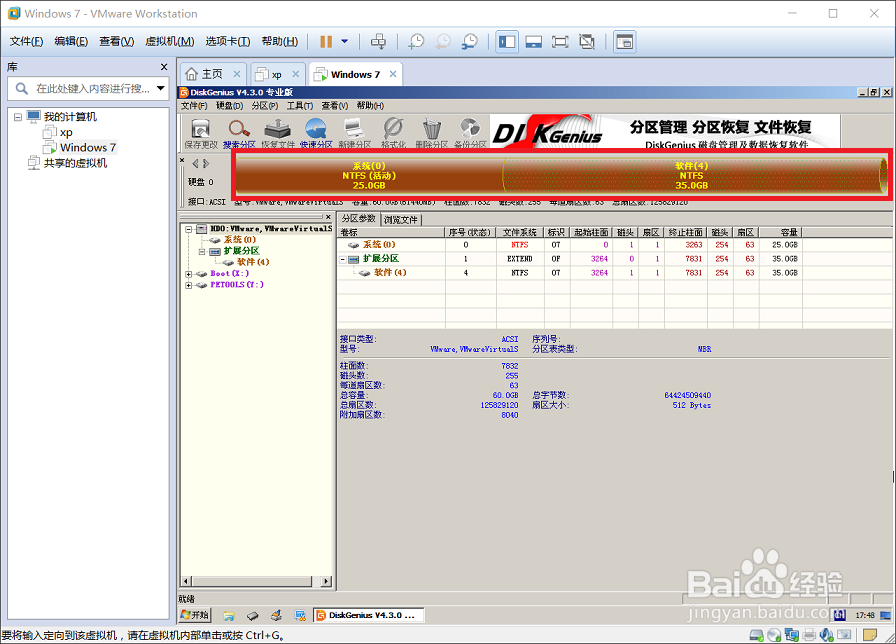Click the previous disk arrow beside 硬盘 0
Screen dimensions: 896x644
click(x=195, y=164)
